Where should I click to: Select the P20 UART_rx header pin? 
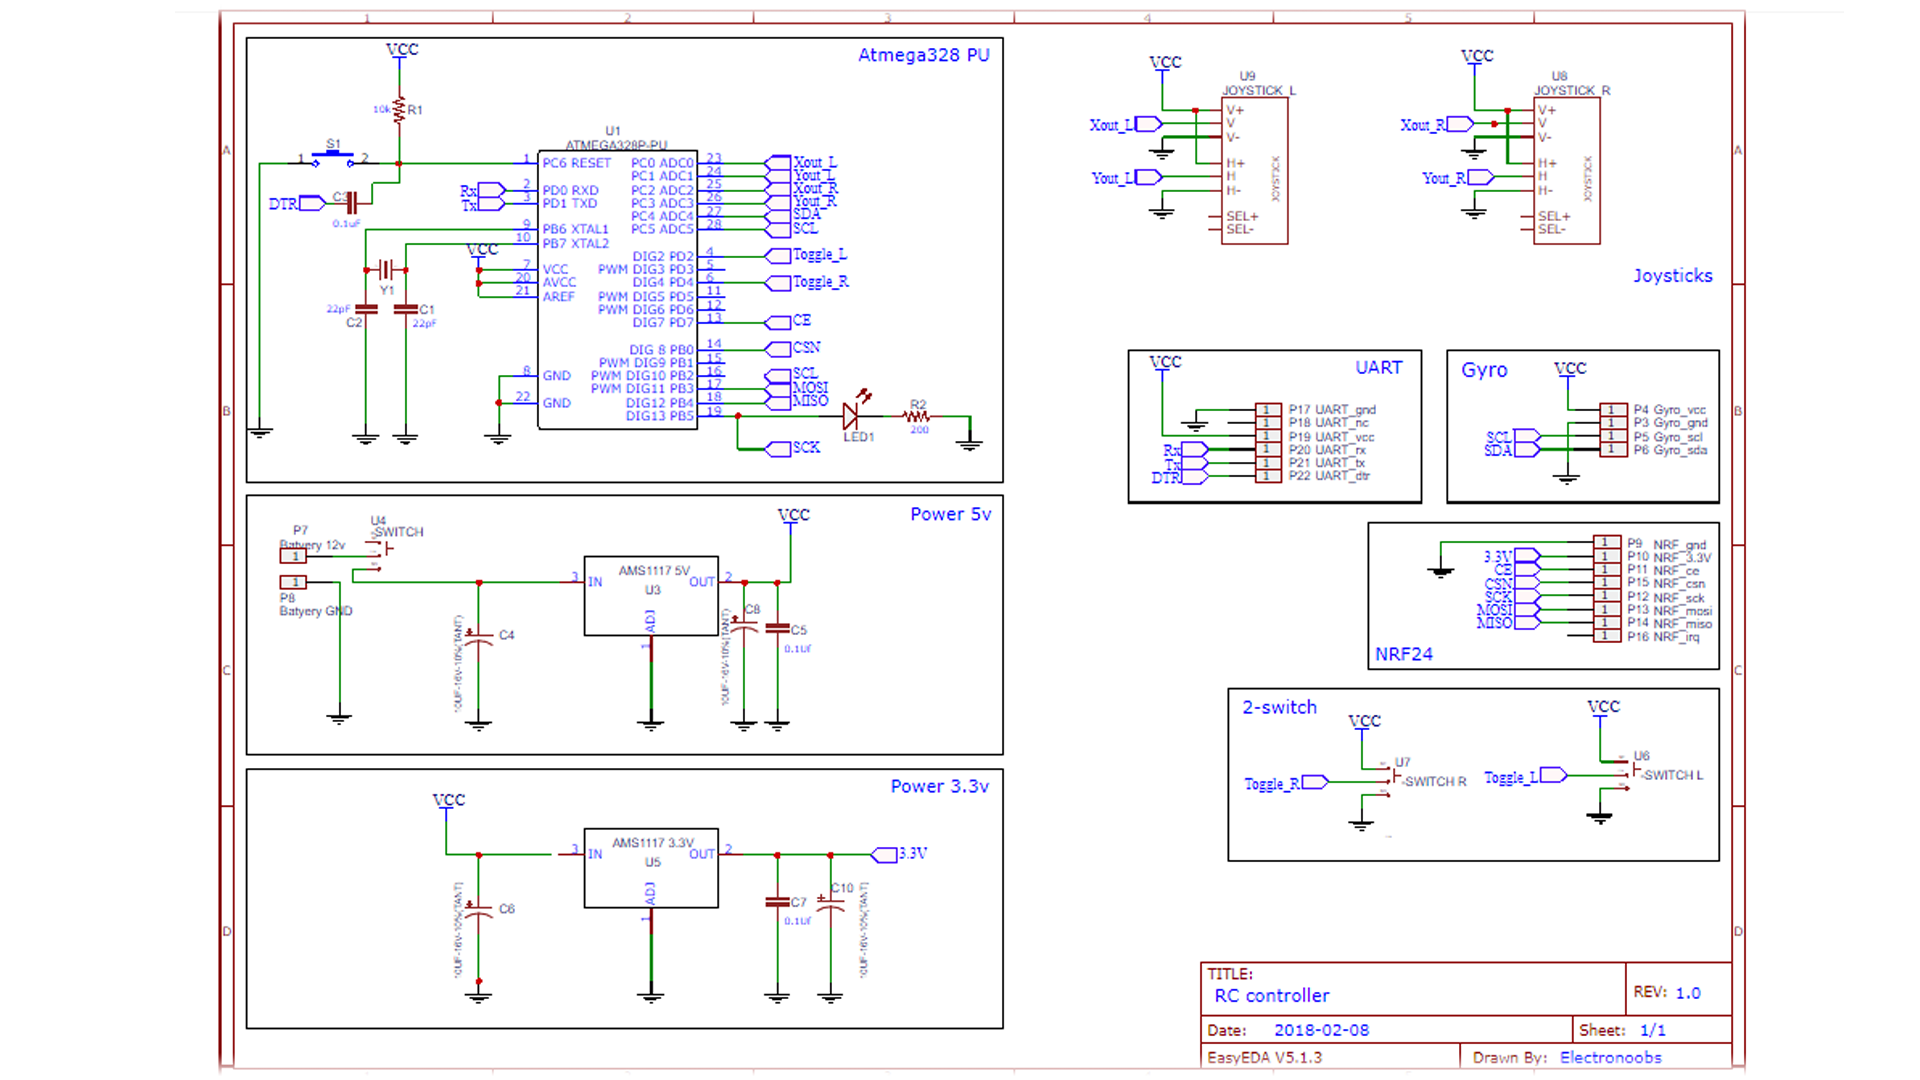click(1268, 450)
